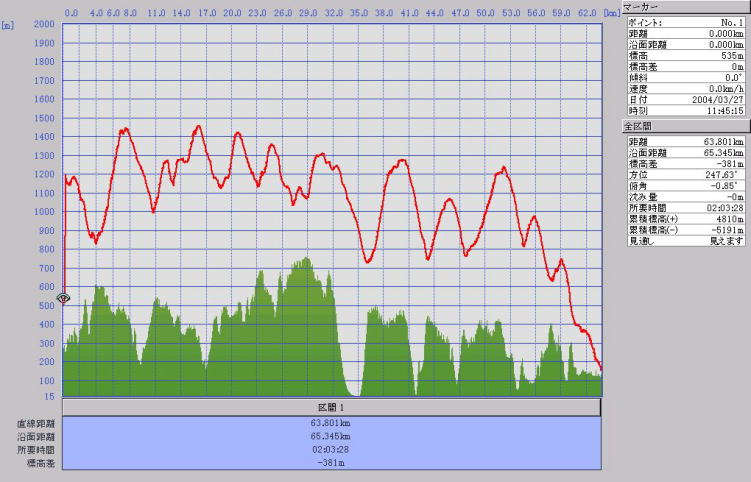Click the マーカー panel header
The width and height of the screenshot is (751, 482).
coord(684,6)
